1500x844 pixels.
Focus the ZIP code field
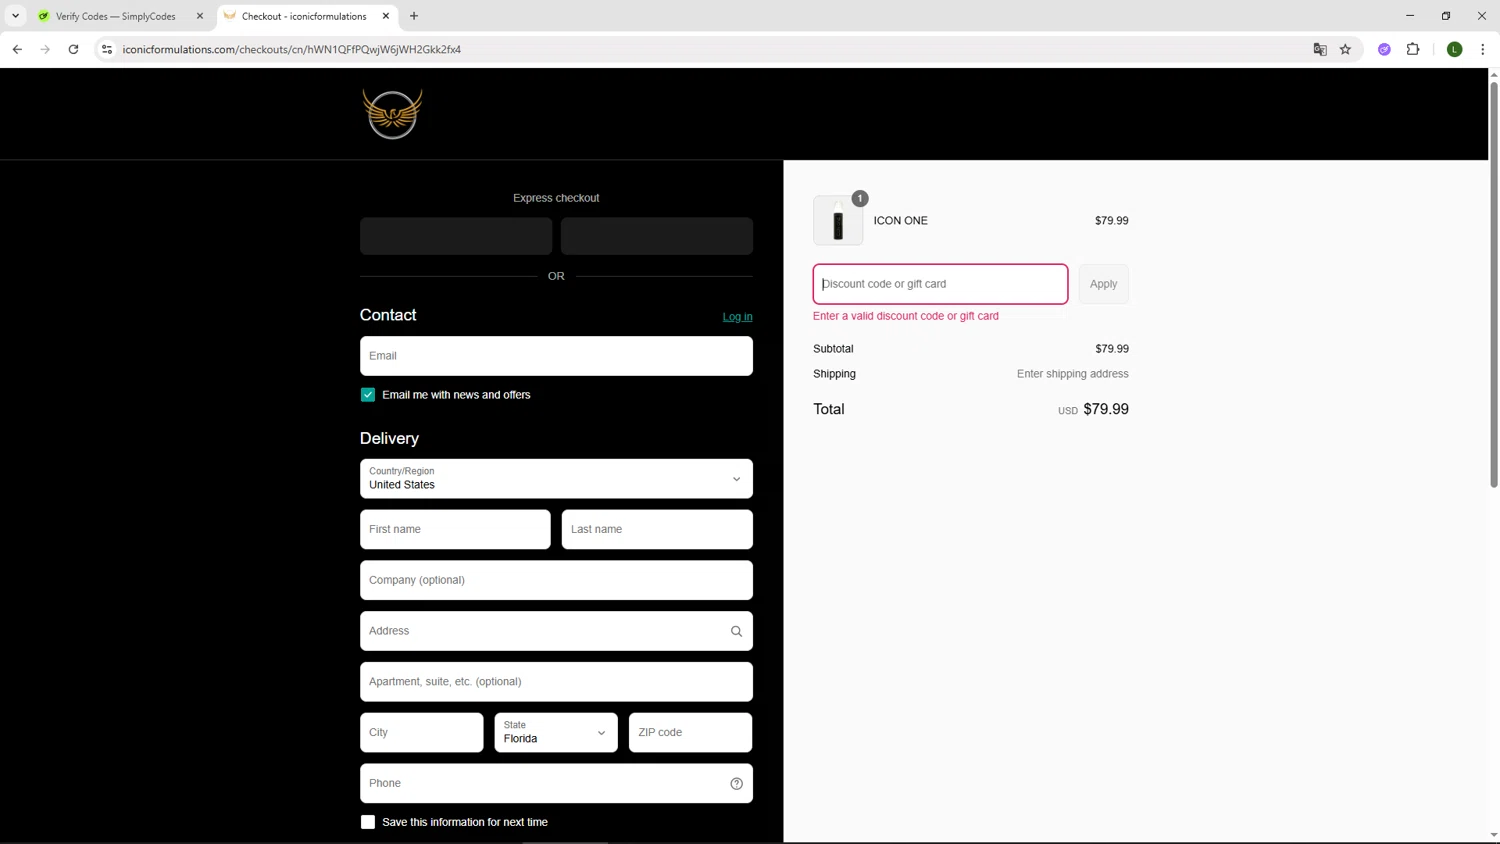click(x=691, y=733)
